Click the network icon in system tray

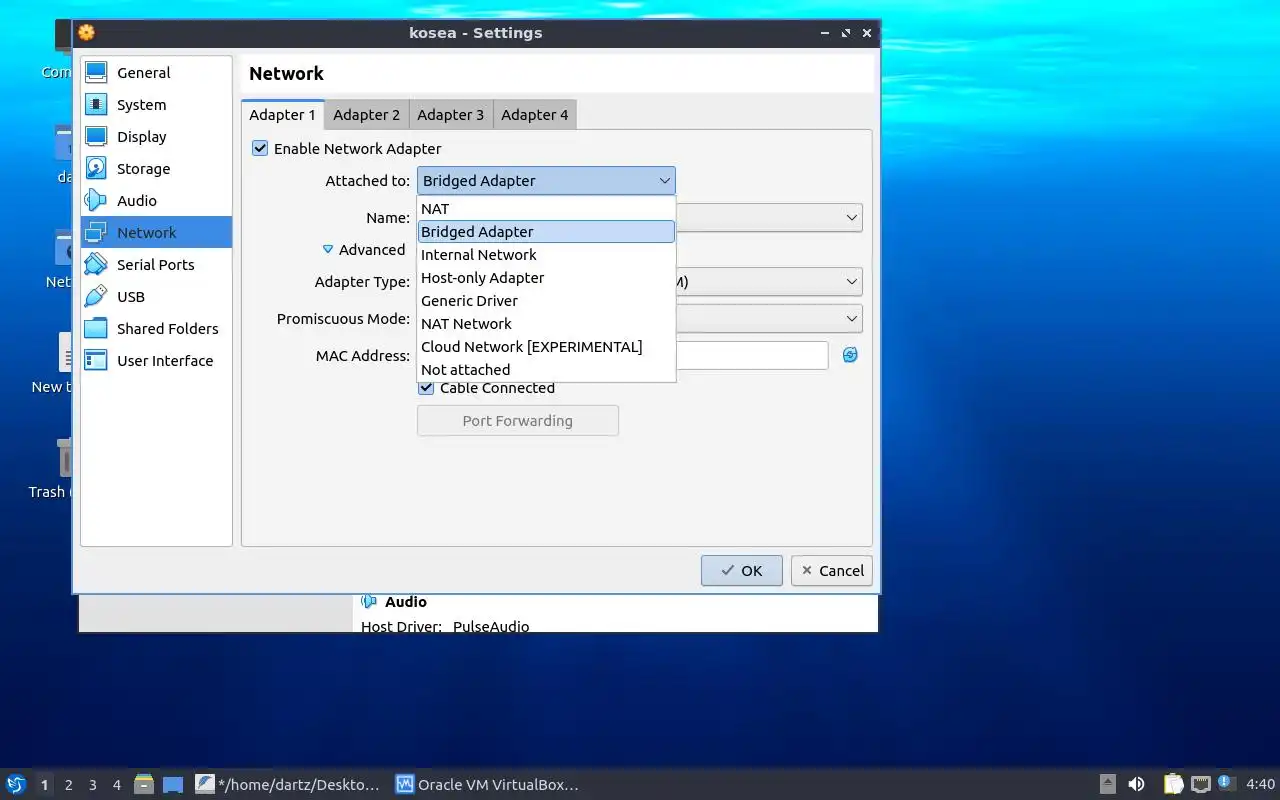tap(1200, 784)
